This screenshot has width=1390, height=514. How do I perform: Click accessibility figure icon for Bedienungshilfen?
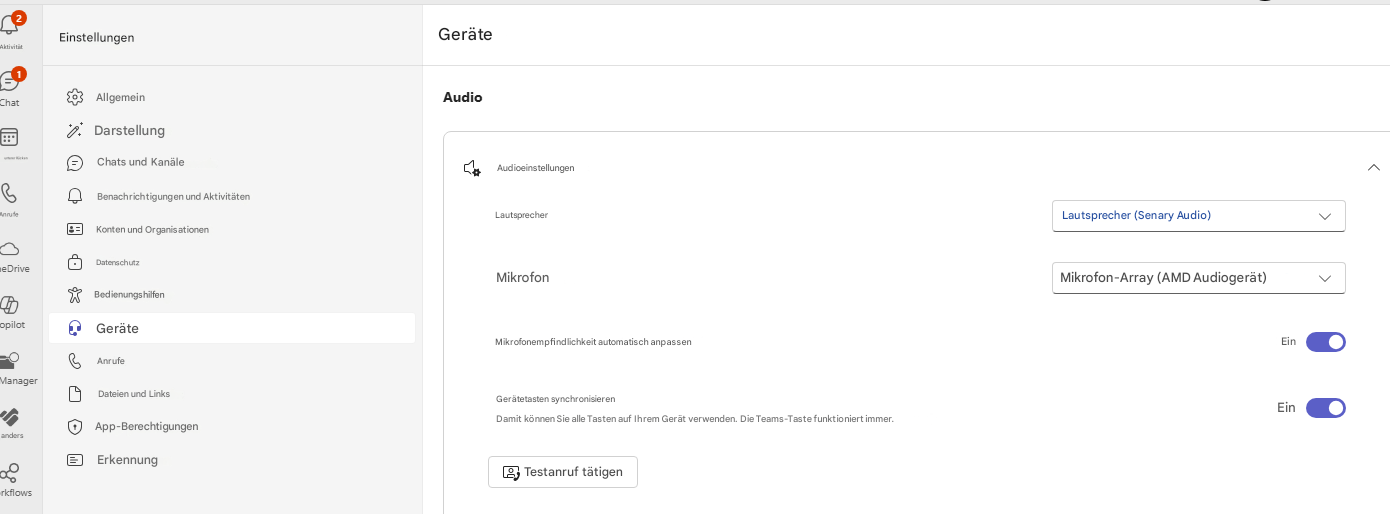[75, 295]
